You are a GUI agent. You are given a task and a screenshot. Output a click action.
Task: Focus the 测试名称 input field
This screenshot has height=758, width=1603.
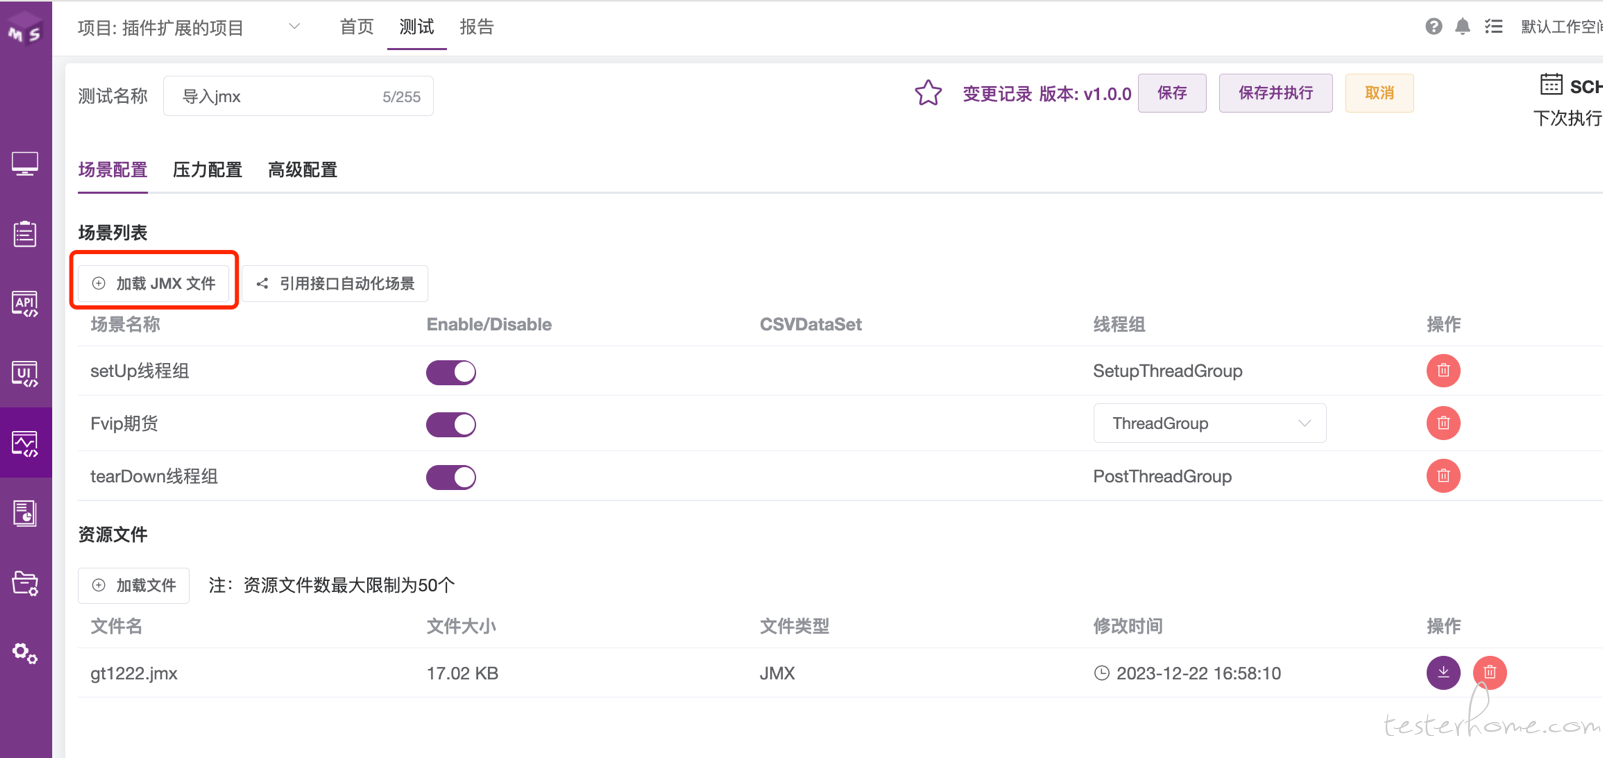click(x=298, y=96)
